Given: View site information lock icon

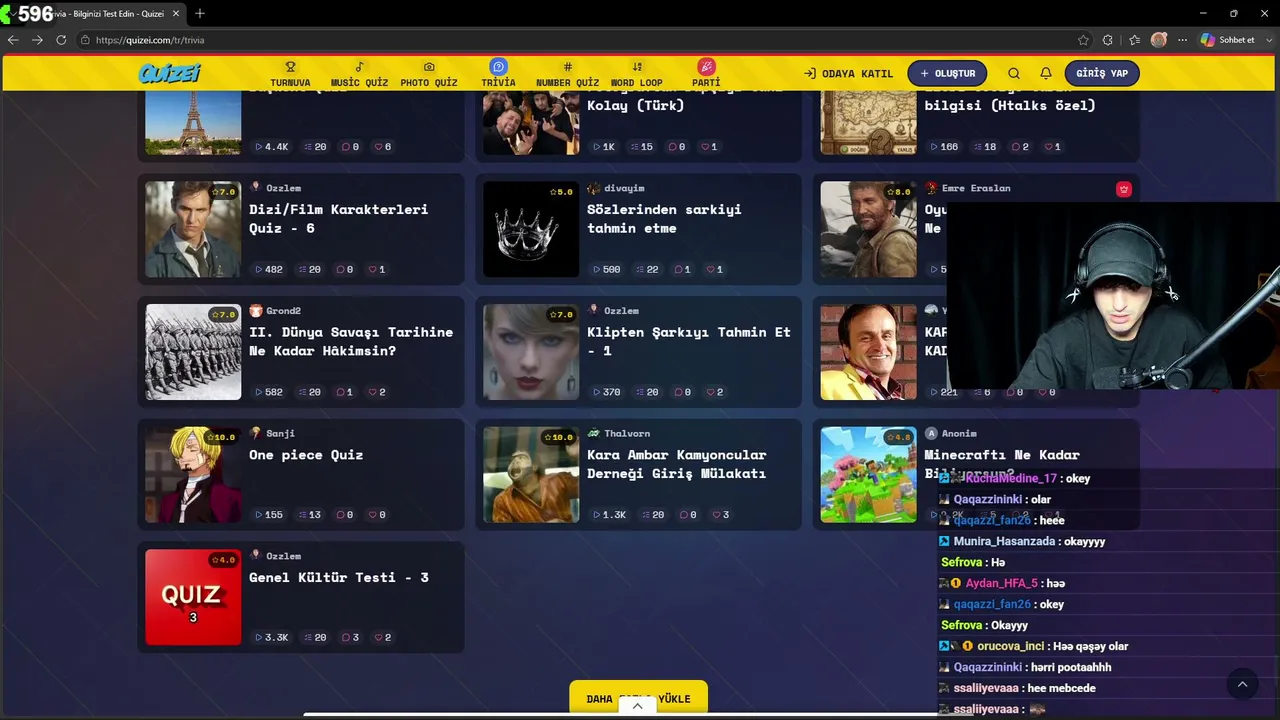Looking at the screenshot, I should [x=85, y=40].
